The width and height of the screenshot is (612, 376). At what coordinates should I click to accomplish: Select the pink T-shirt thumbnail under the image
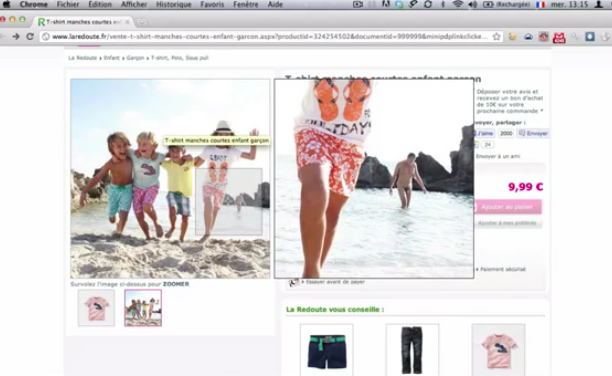pyautogui.click(x=96, y=308)
